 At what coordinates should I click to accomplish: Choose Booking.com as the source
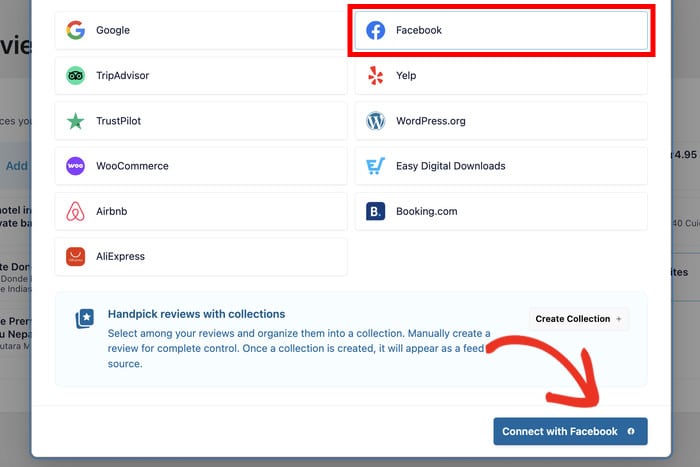pos(501,211)
